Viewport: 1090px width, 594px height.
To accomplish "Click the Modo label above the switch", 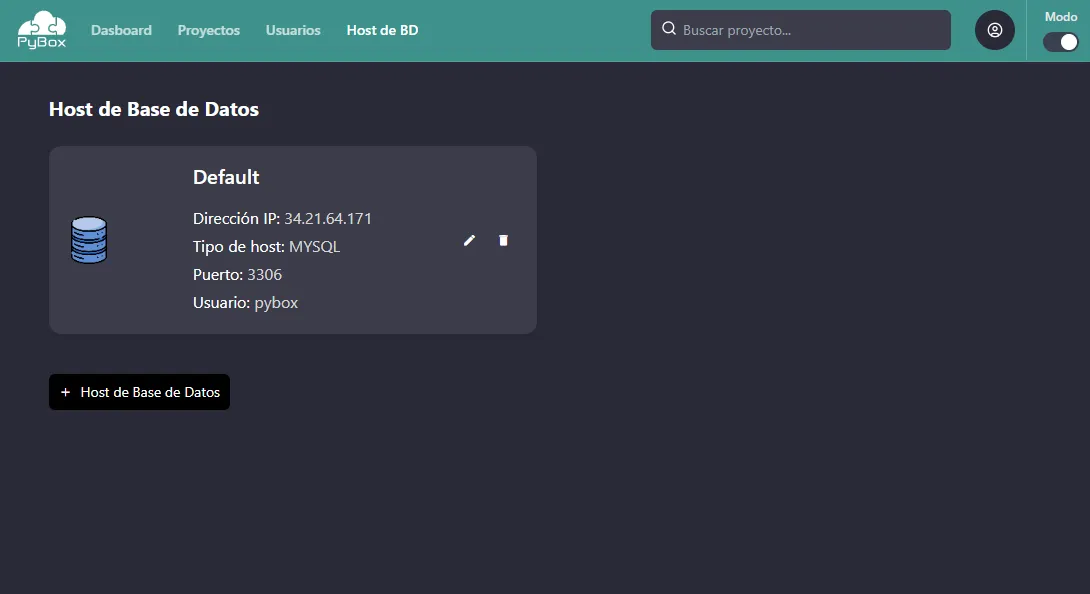I will tap(1061, 17).
